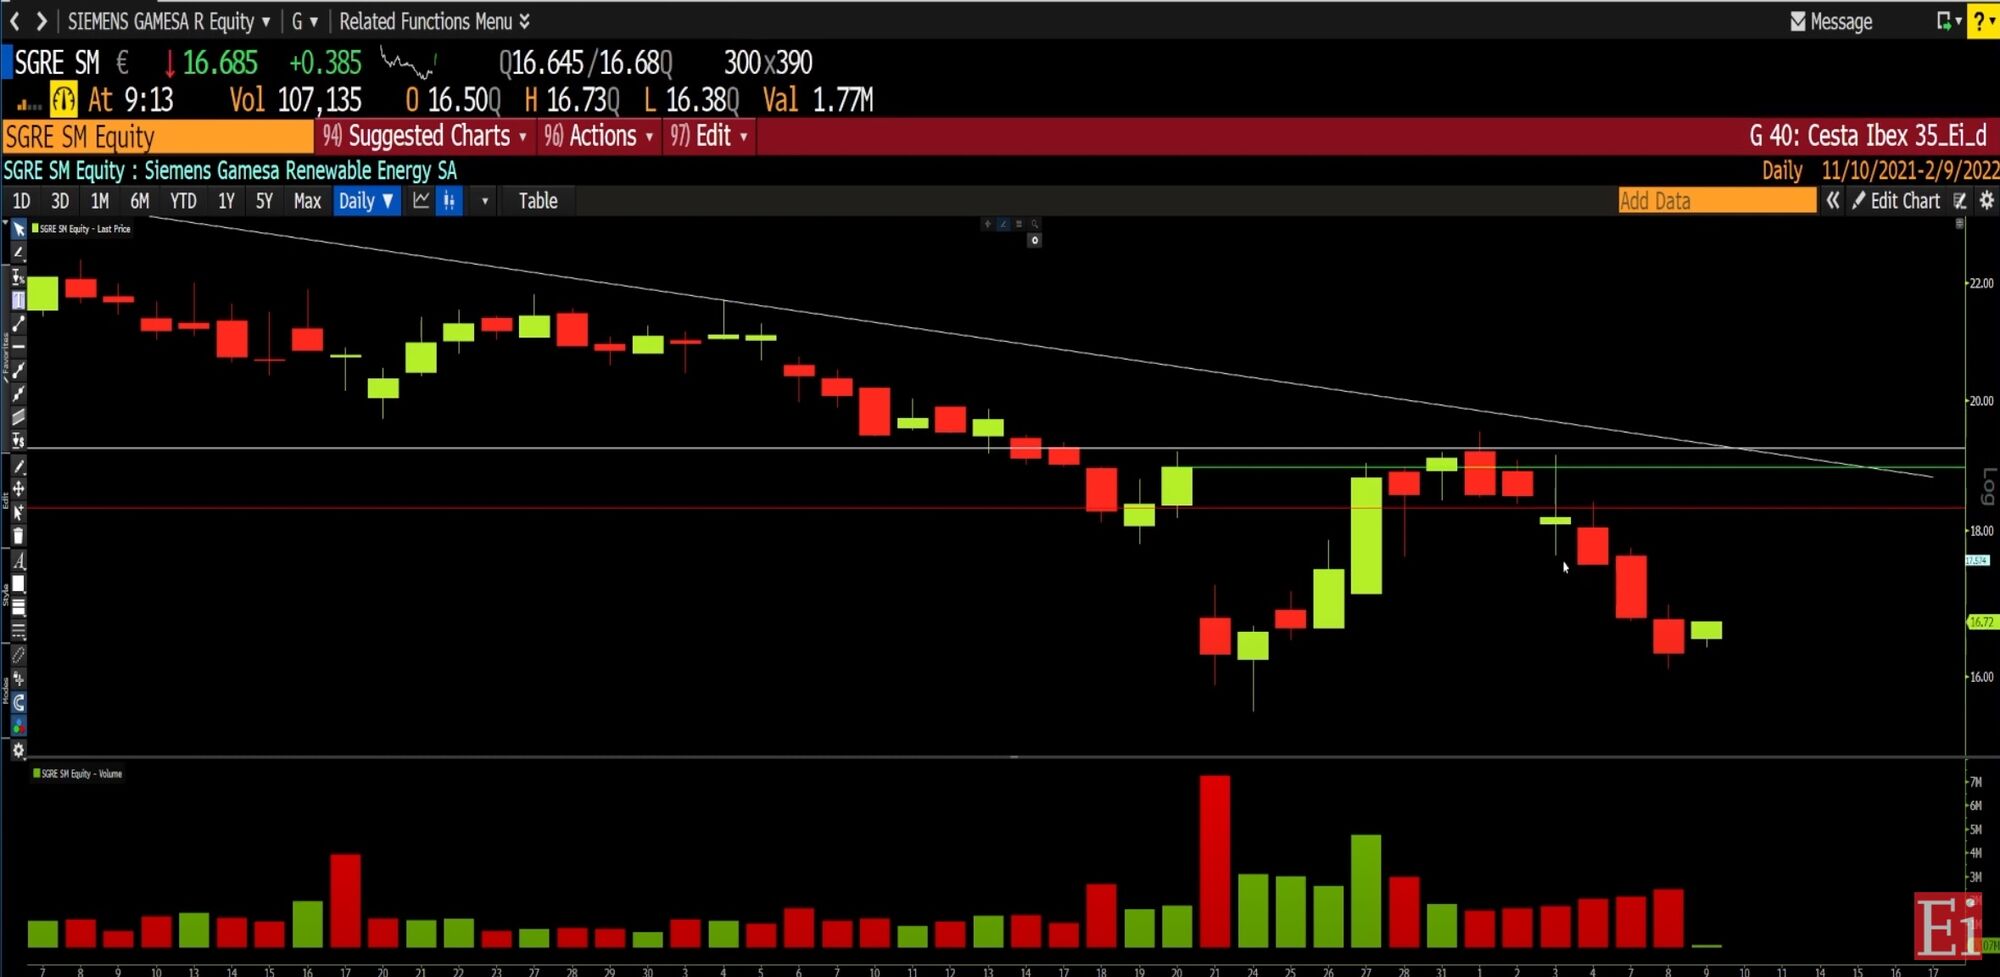Click the annotate checklist icon beside Edit Chart

pos(1960,201)
